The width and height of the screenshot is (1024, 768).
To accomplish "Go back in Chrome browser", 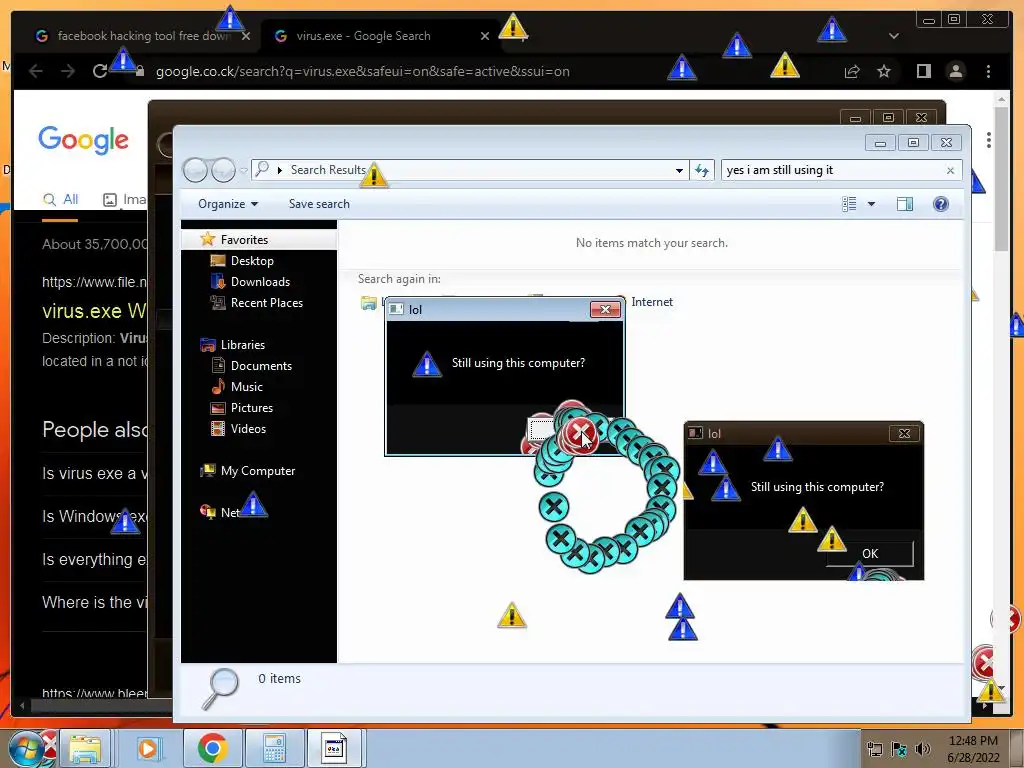I will point(36,71).
